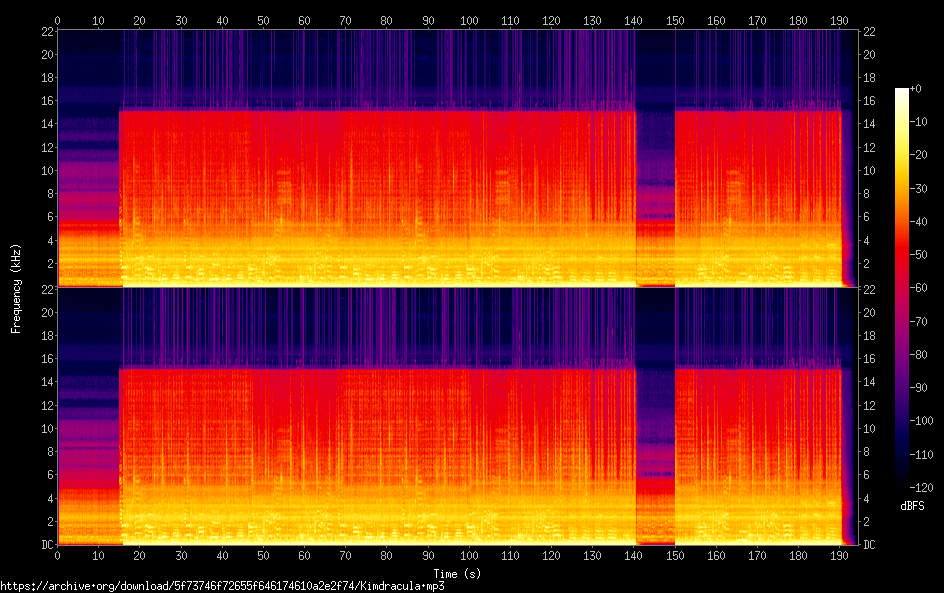Screen dimensions: 944x593
Task: Click the -30 label on the color scale
Action: (x=918, y=189)
